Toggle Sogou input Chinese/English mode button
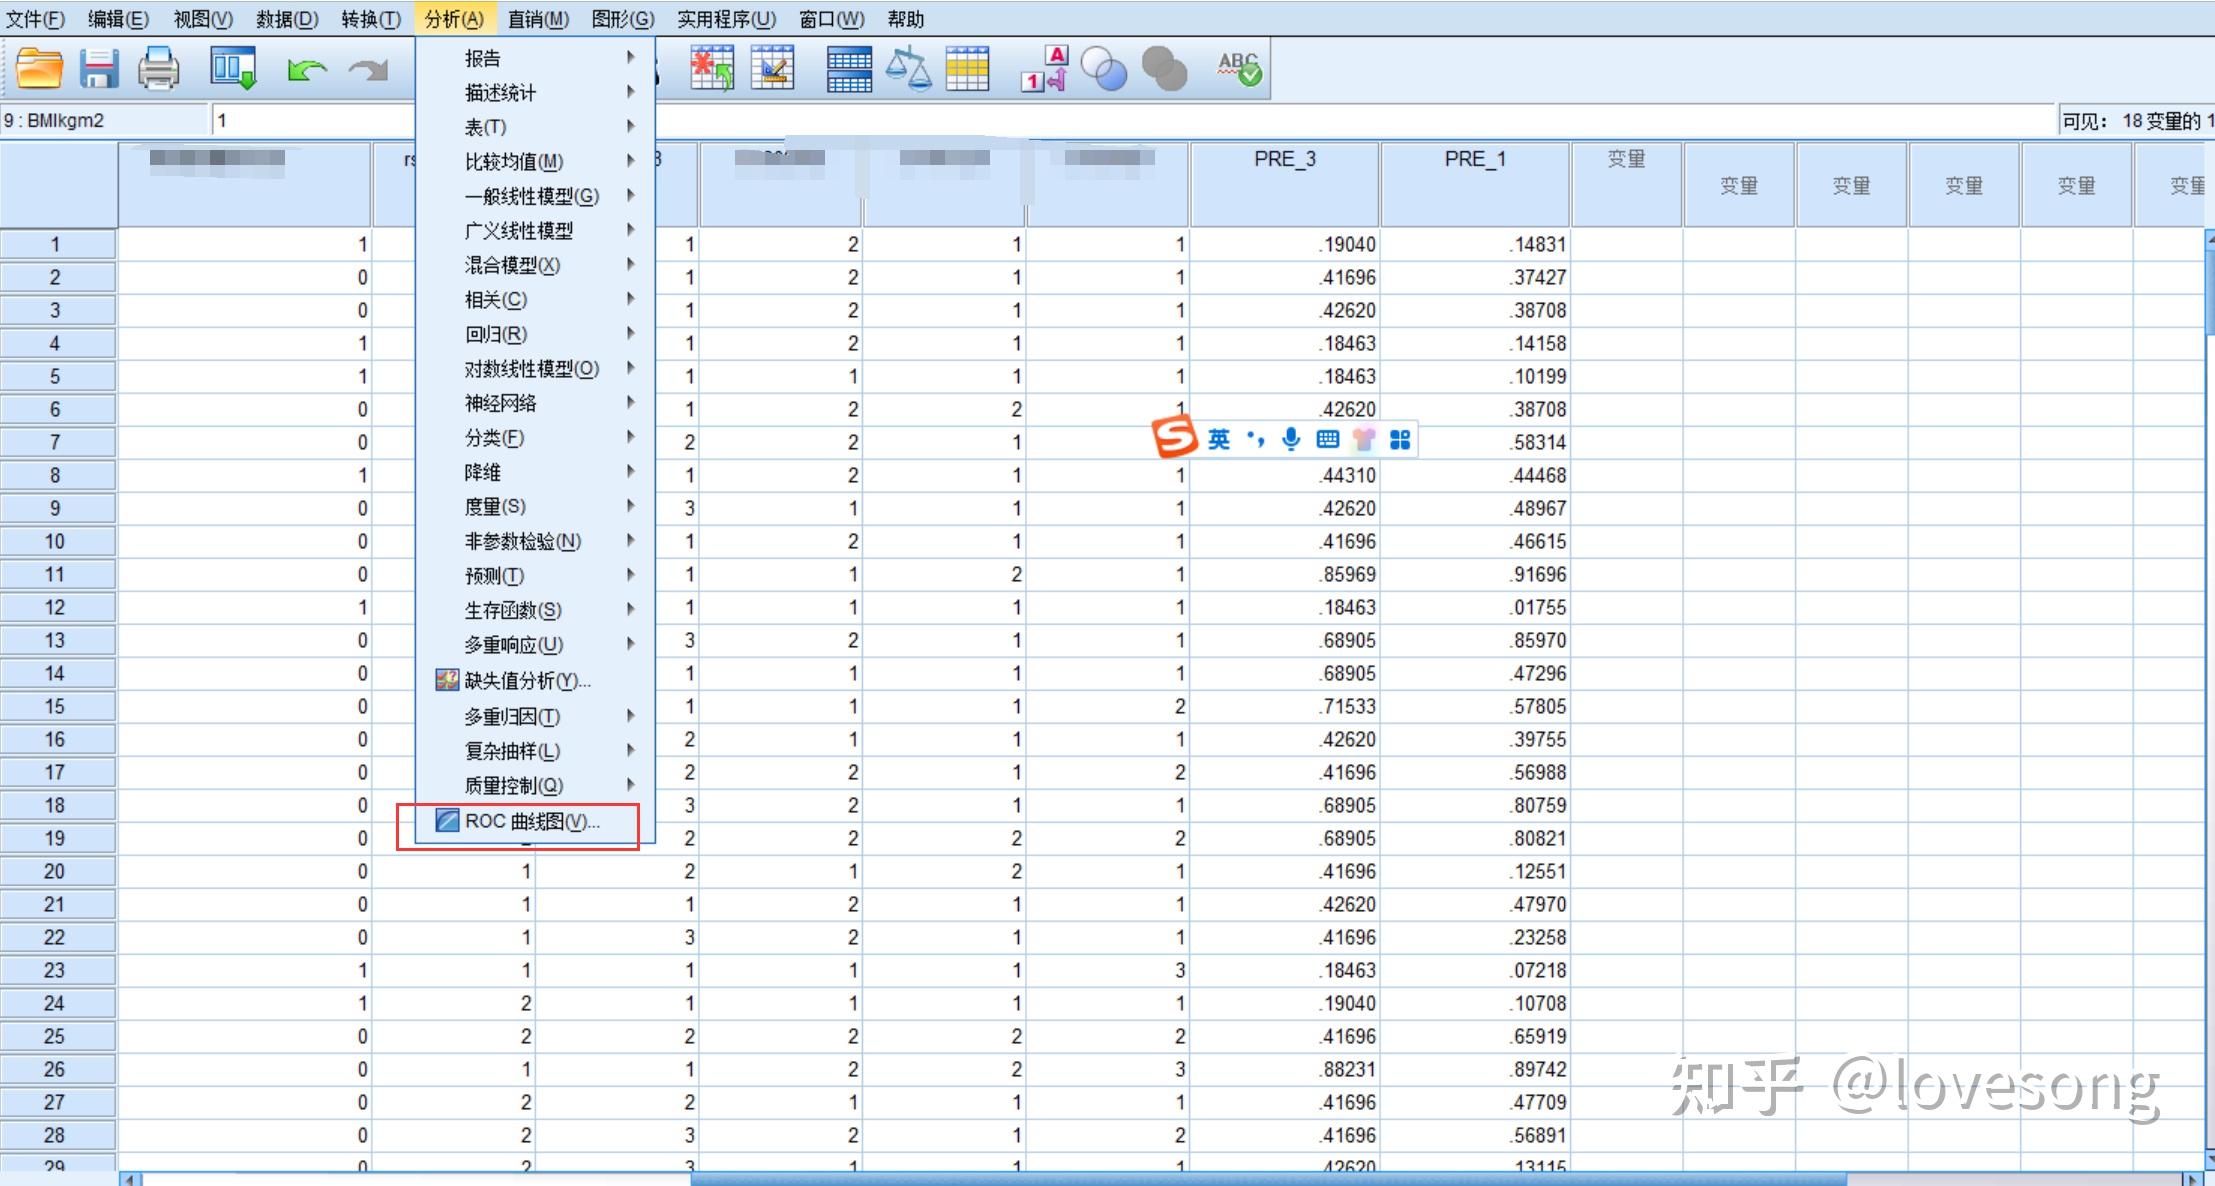2215x1186 pixels. [1218, 439]
